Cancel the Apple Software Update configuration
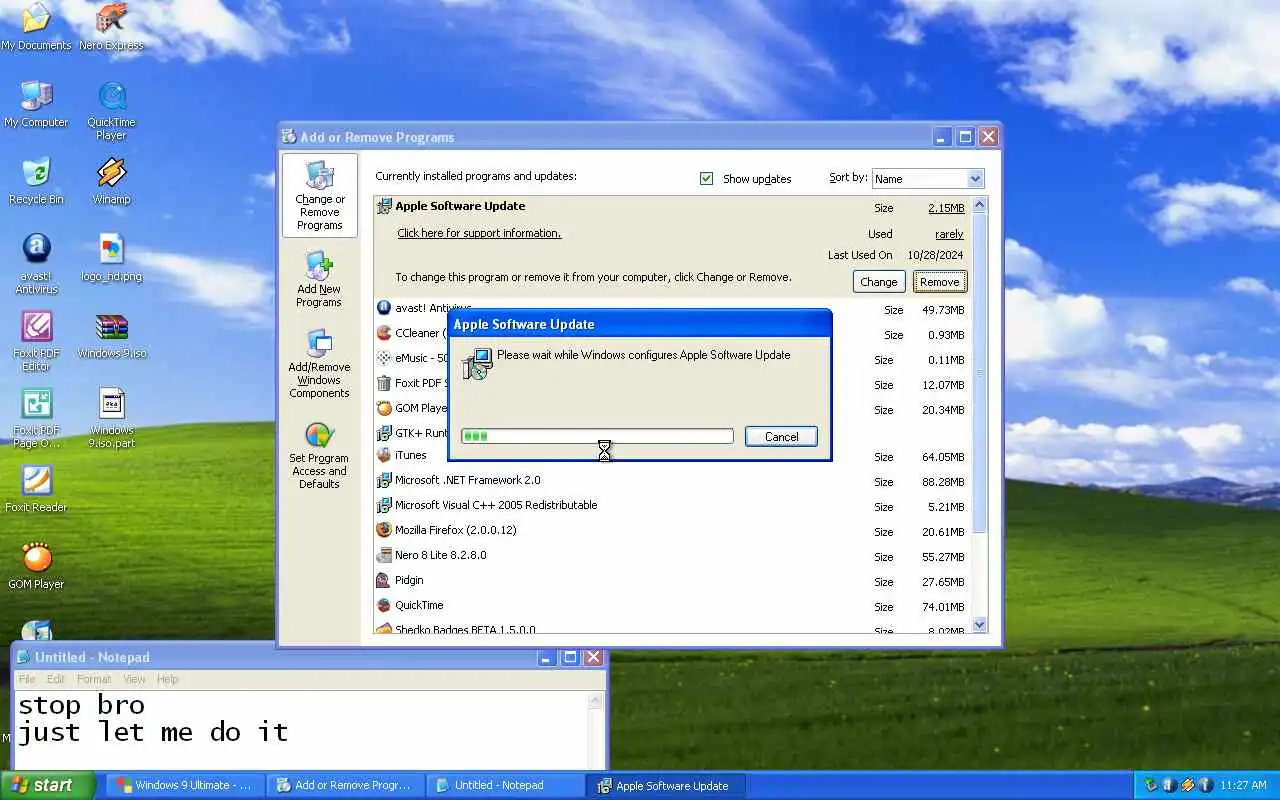 [x=781, y=436]
